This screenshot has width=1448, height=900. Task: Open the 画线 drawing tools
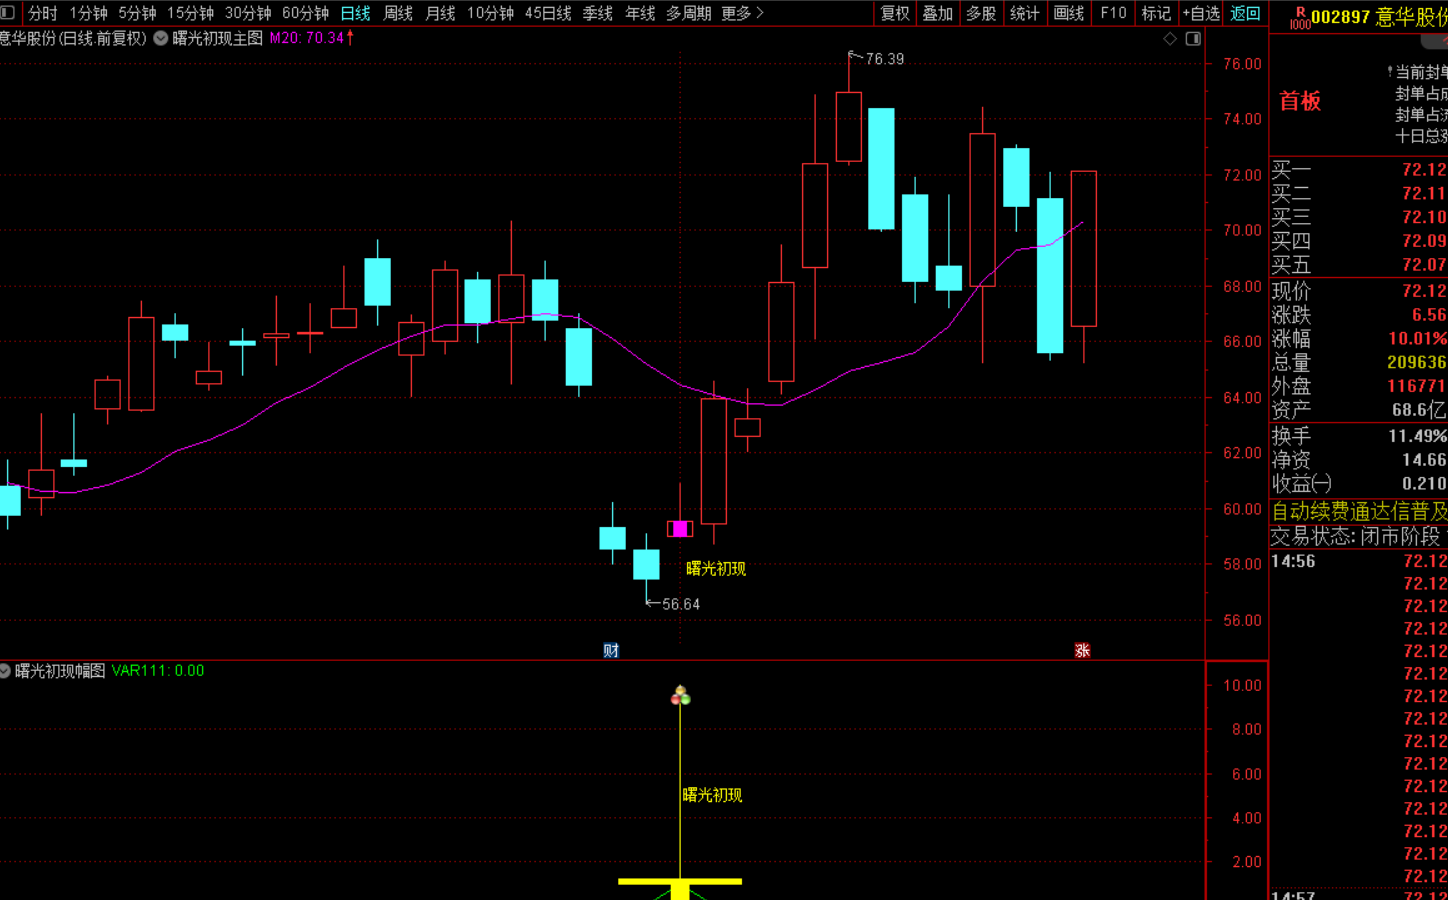click(1069, 13)
